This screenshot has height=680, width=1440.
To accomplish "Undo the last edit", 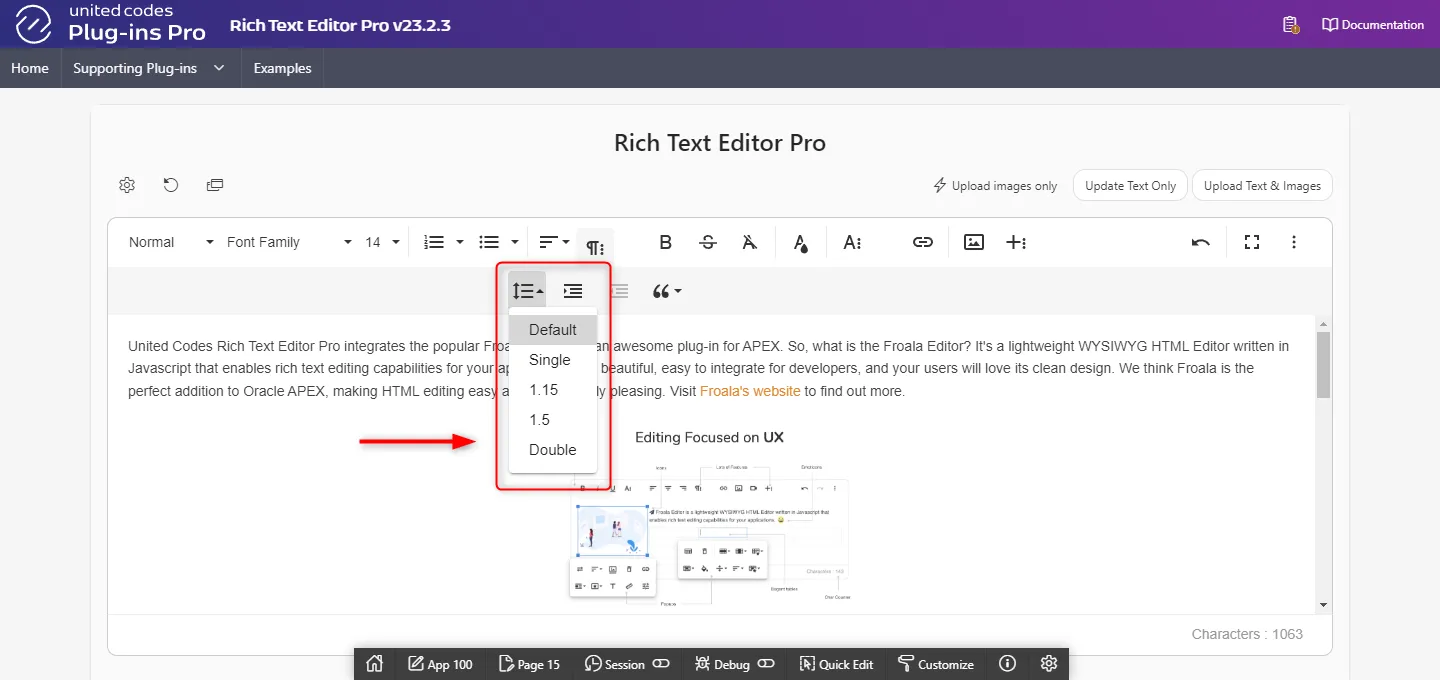I will tap(1201, 242).
